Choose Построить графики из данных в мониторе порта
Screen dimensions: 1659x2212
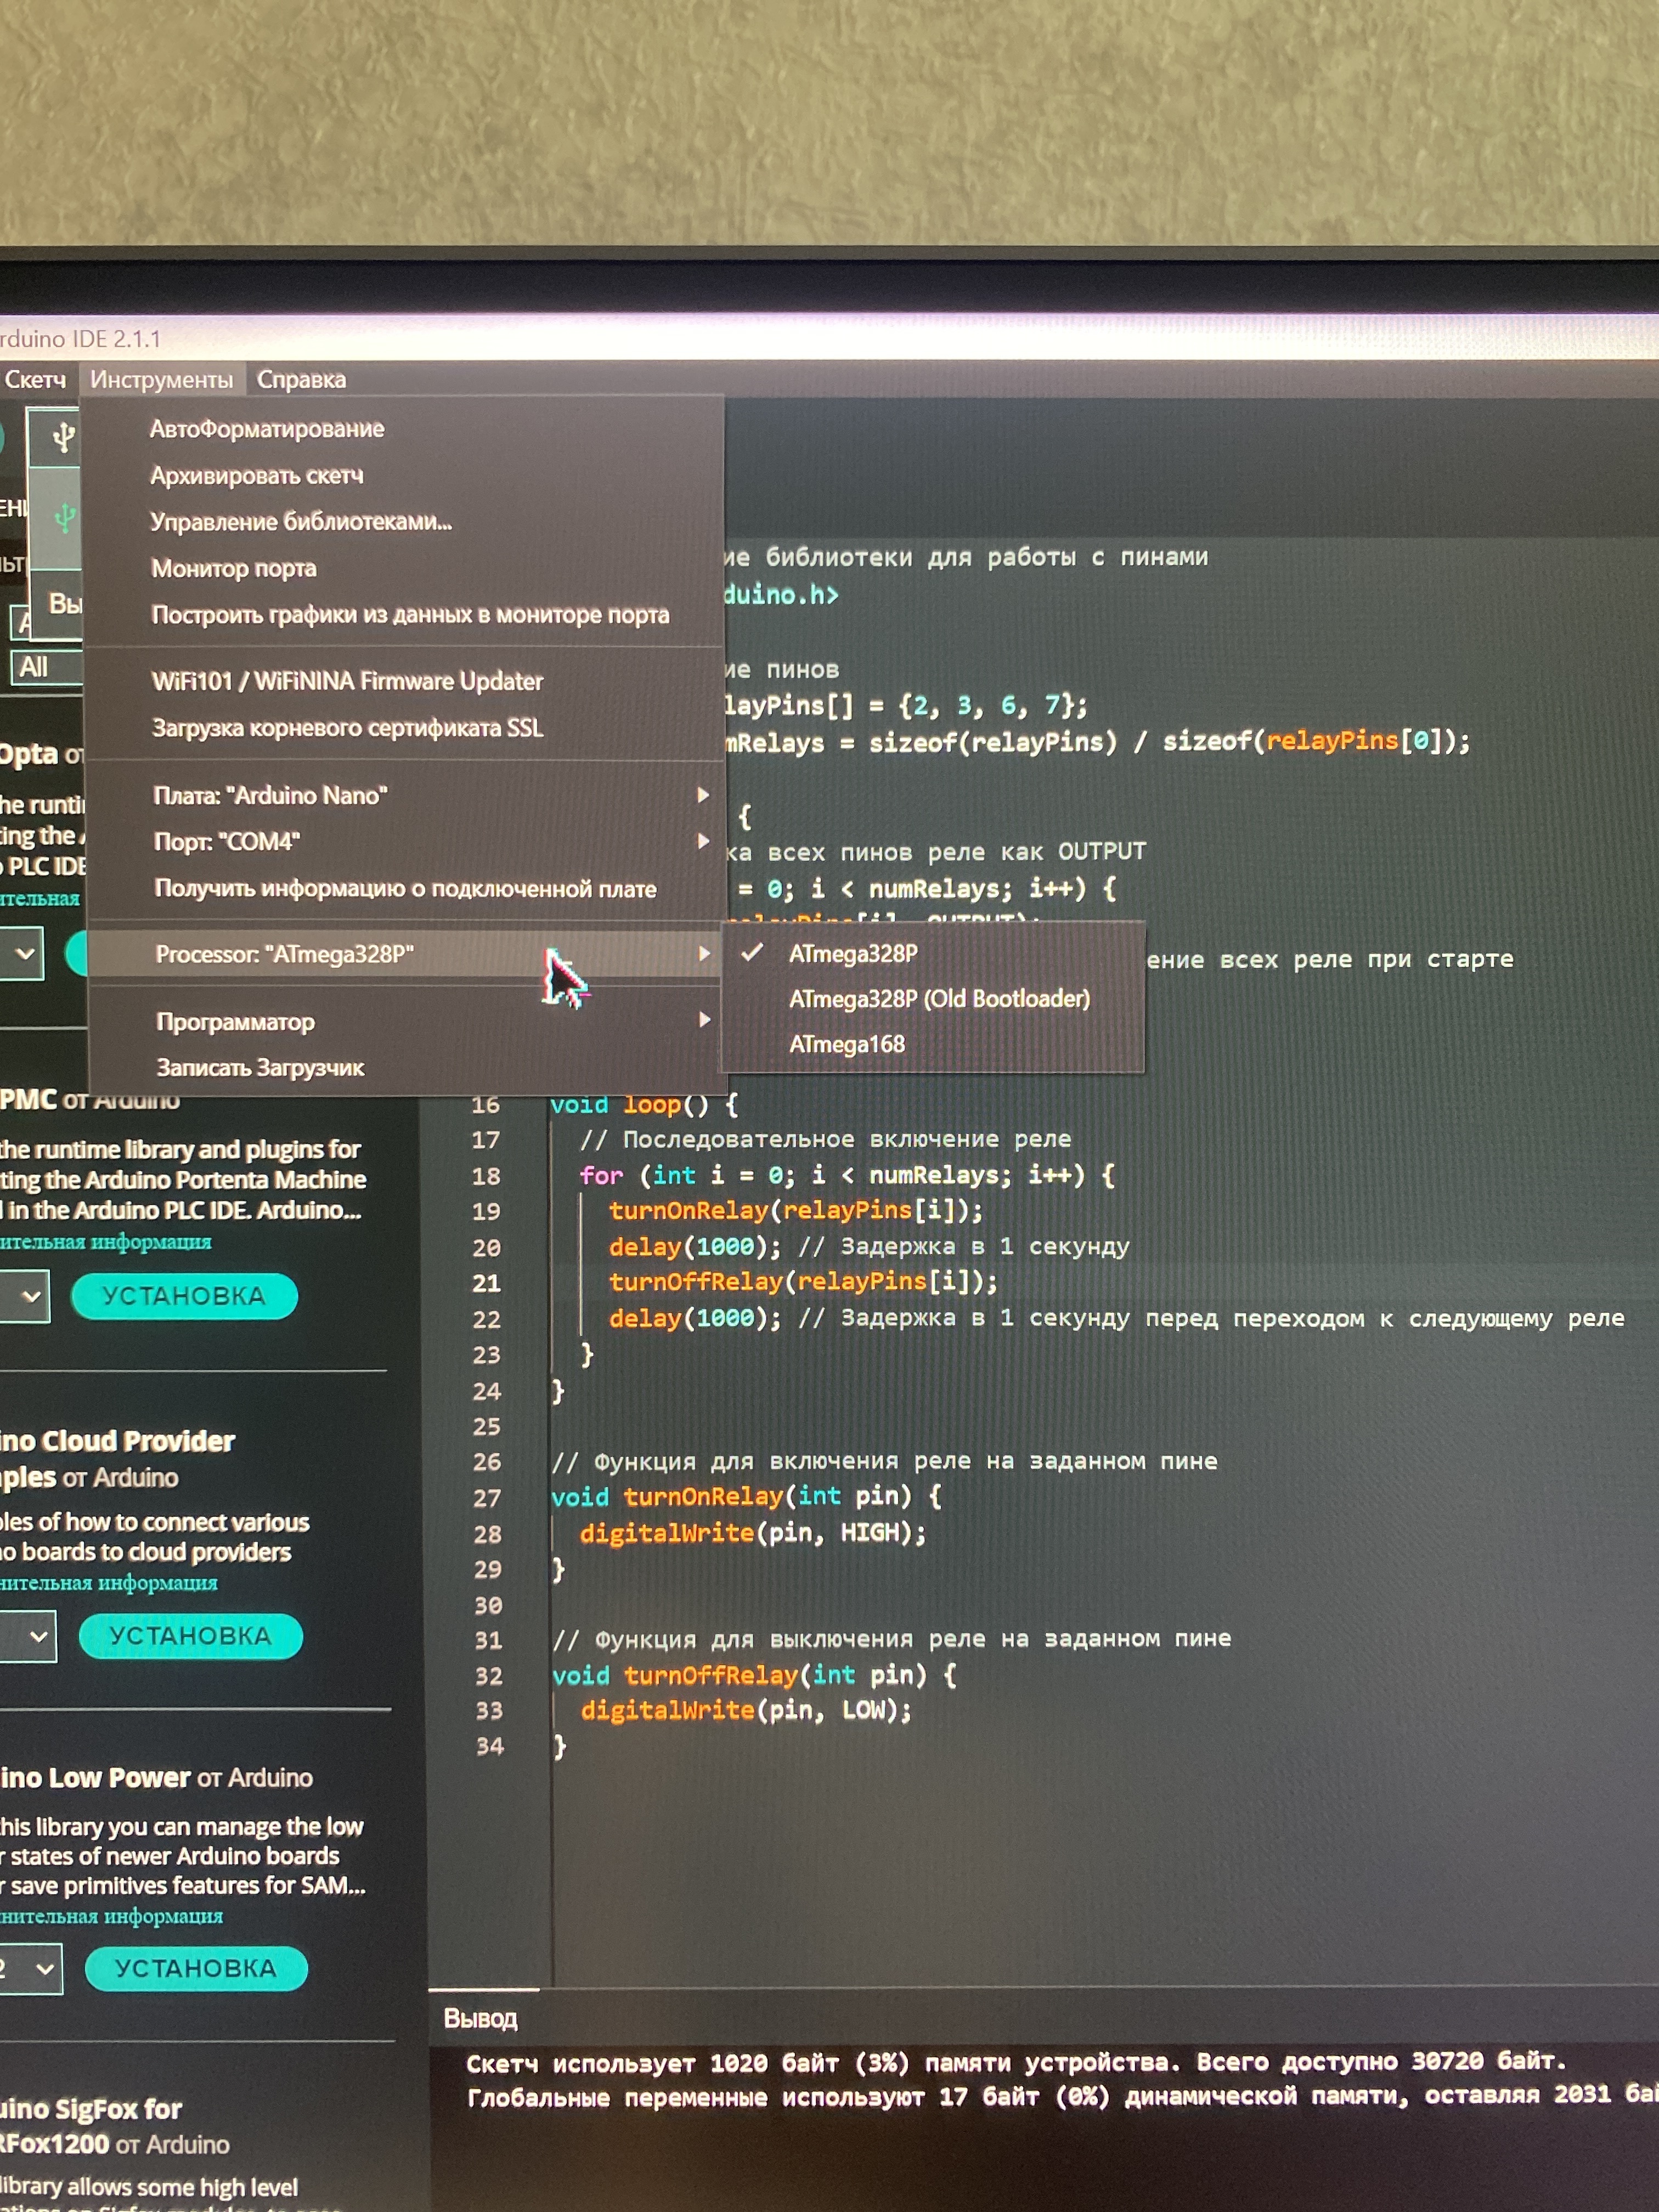coord(410,615)
